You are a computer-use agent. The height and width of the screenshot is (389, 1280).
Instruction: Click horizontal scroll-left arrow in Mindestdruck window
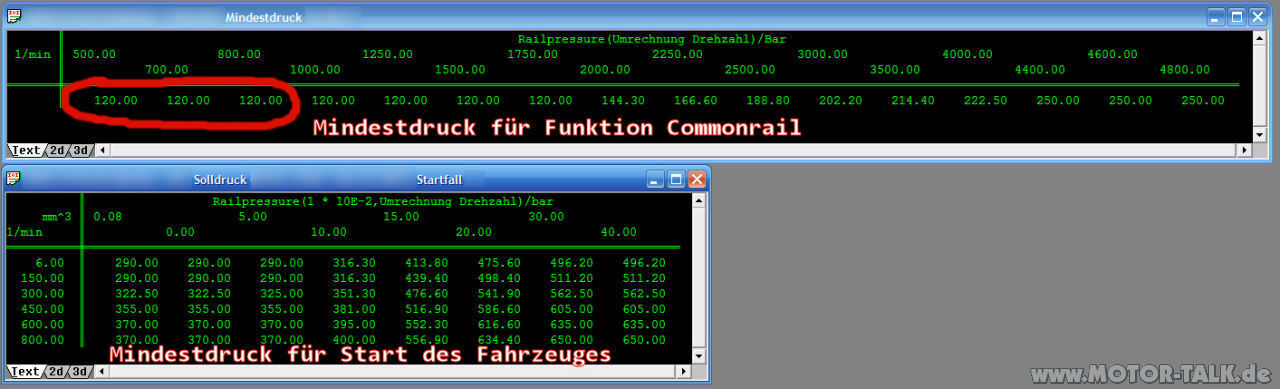coord(101,150)
